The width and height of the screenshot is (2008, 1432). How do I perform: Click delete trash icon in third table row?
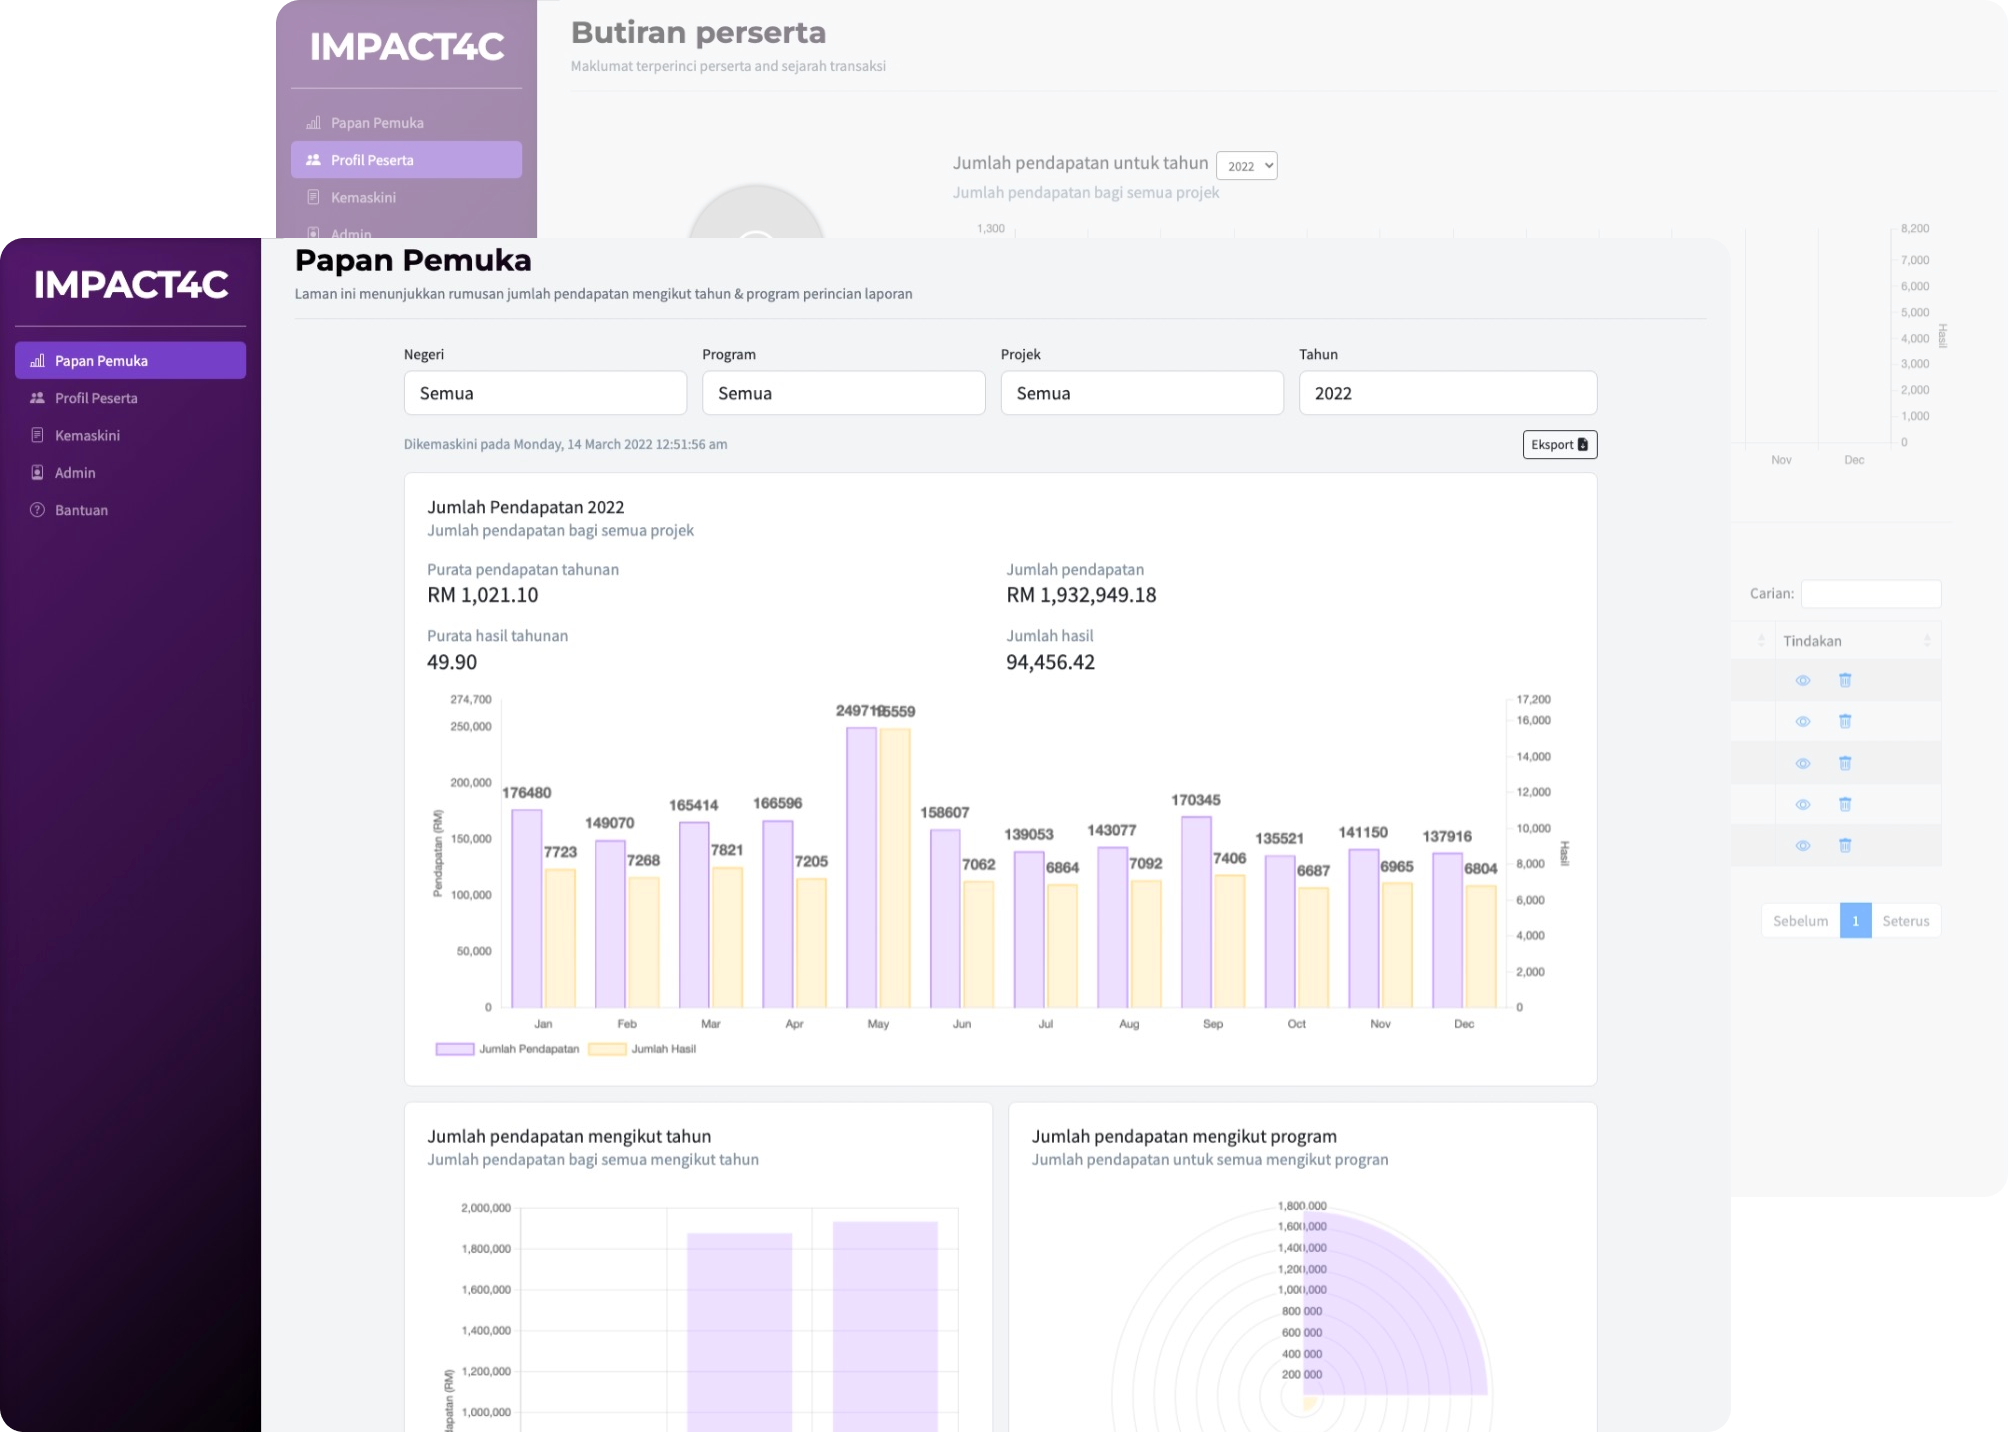[x=1845, y=763]
